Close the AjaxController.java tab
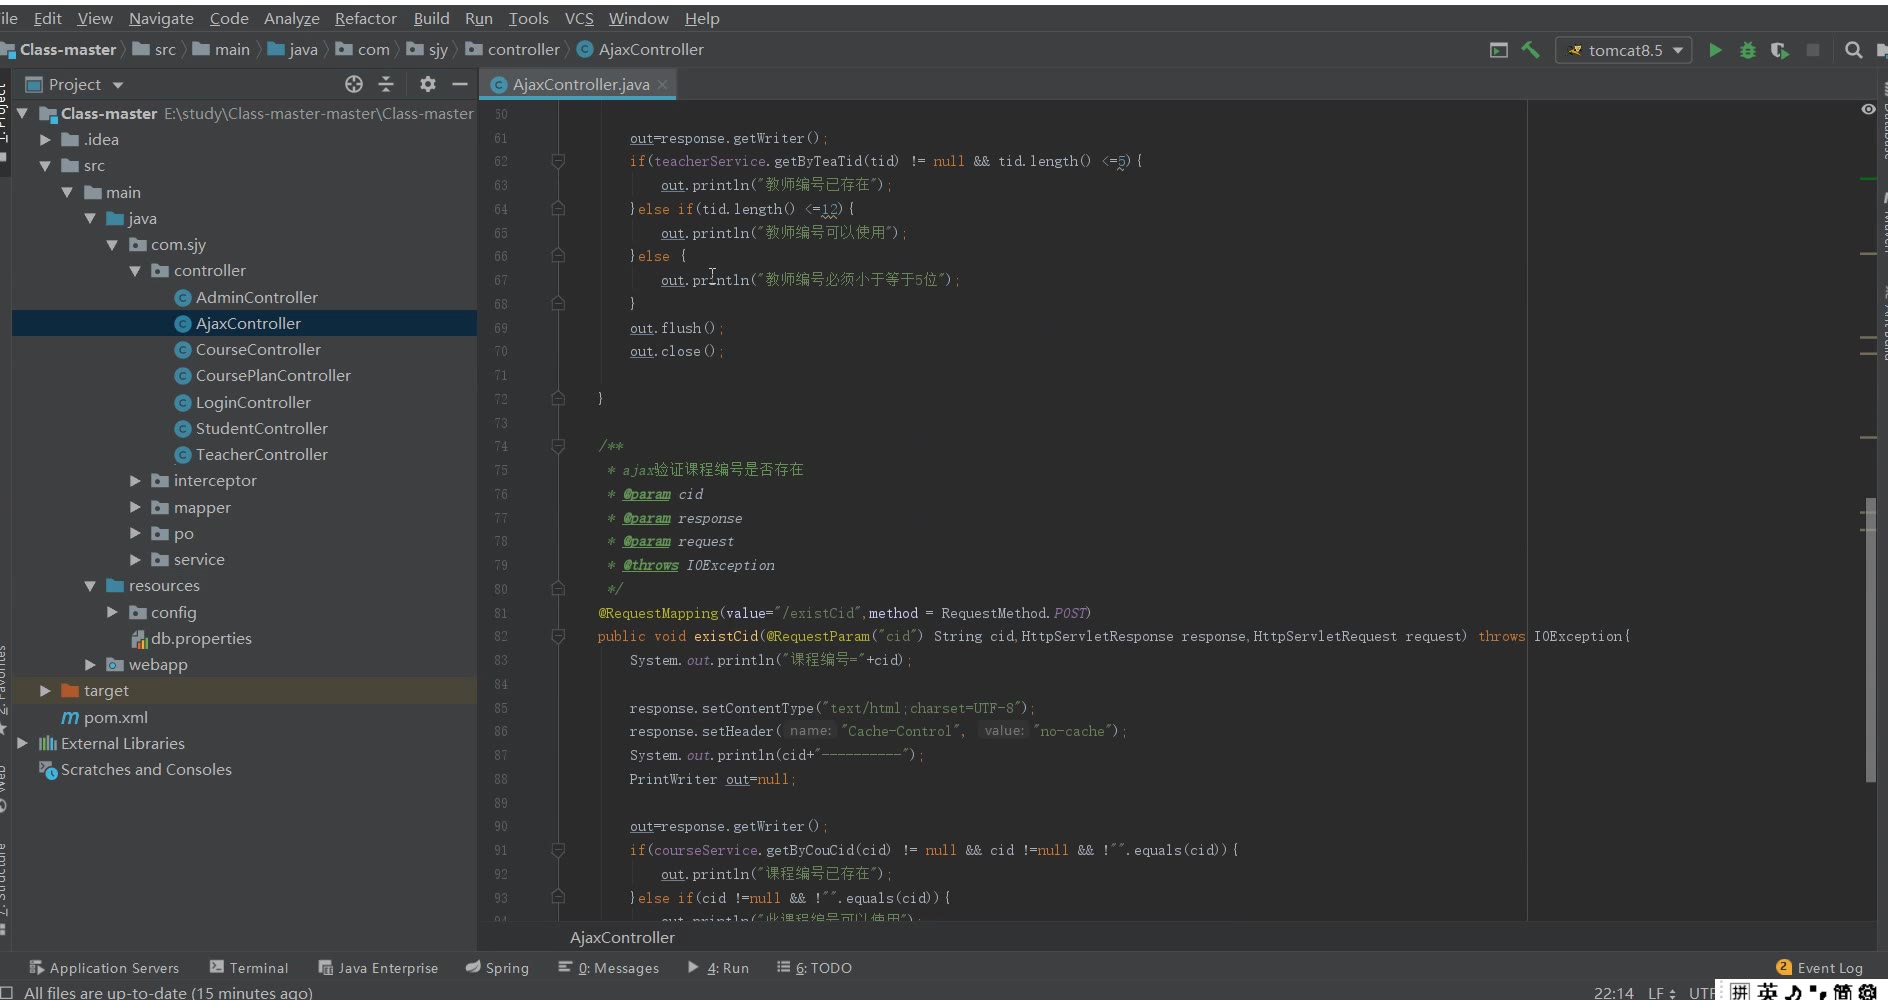The image size is (1888, 1000). (662, 85)
